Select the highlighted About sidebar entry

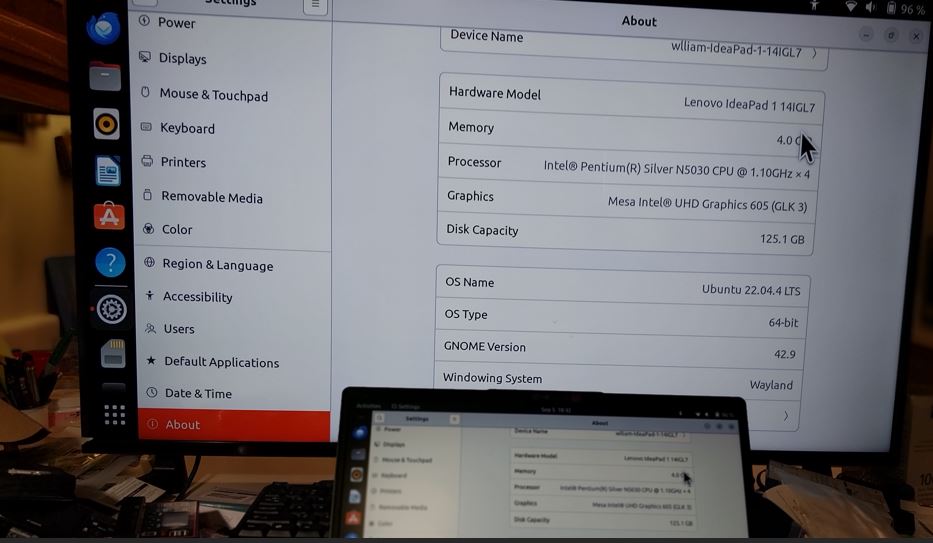234,425
